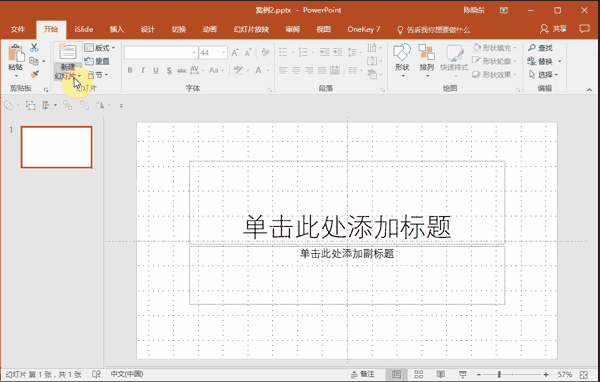Viewport: 600px width, 382px height.
Task: Click the Decrease Indent icon
Action: tap(324, 52)
